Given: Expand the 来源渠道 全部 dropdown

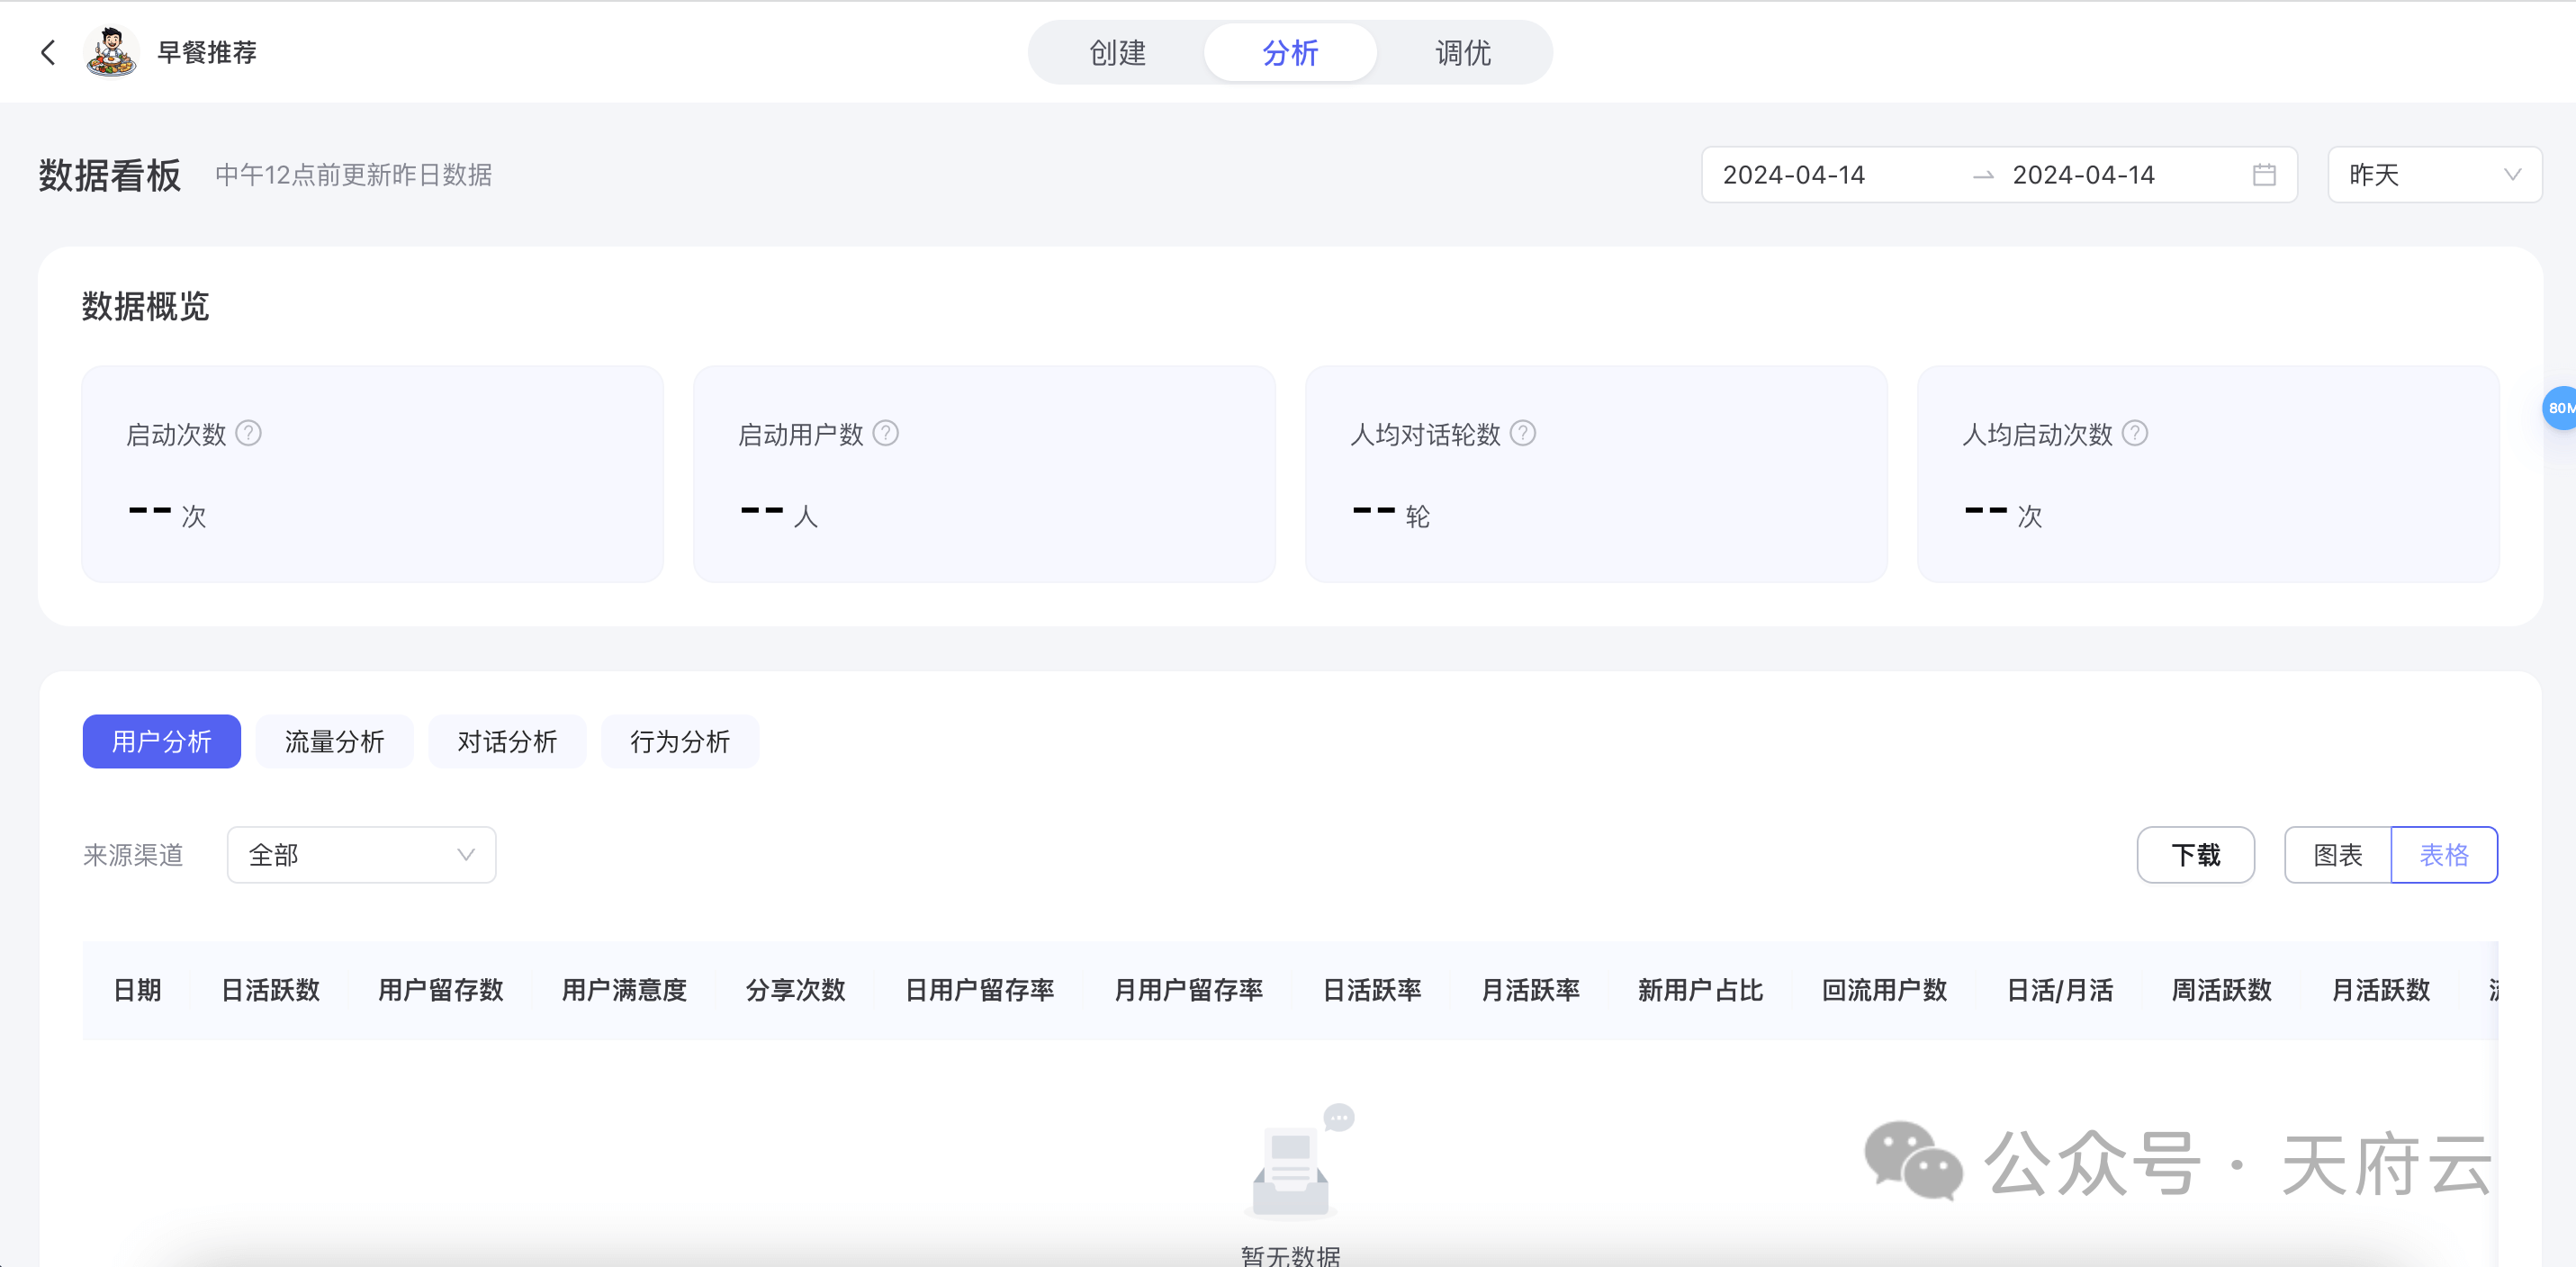Looking at the screenshot, I should point(361,855).
